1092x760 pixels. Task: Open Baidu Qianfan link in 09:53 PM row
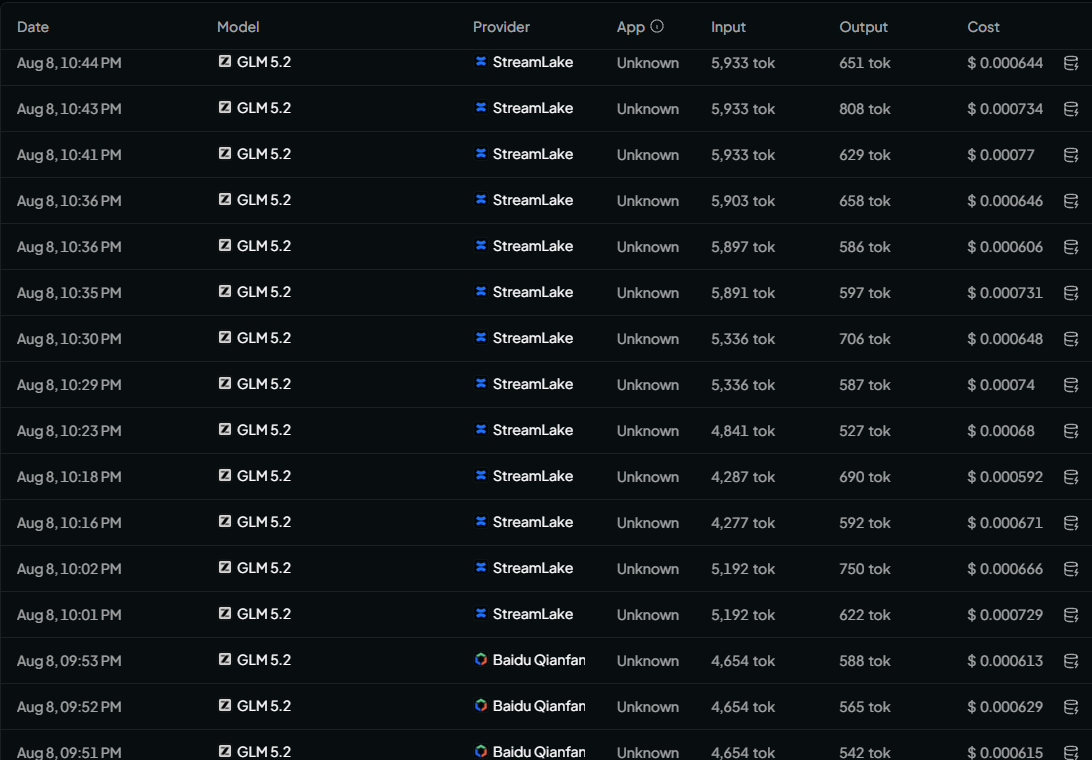coord(538,660)
